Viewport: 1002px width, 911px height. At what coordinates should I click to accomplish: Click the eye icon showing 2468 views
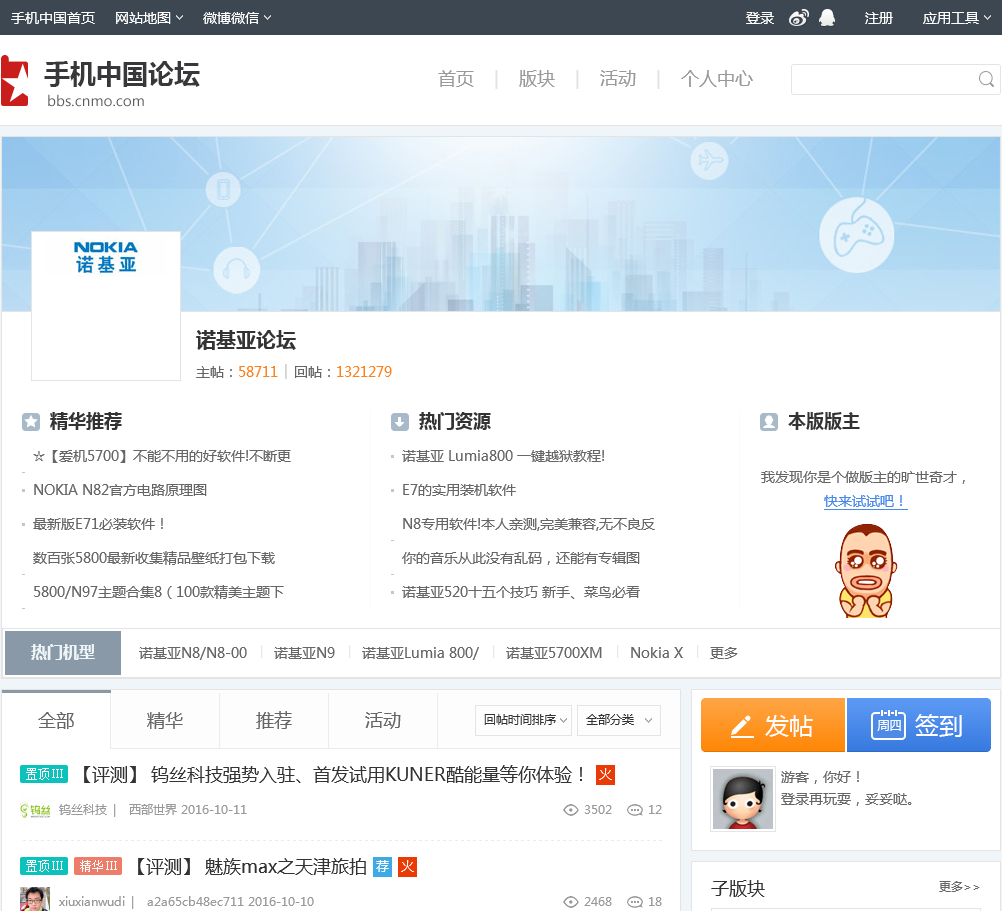(571, 902)
